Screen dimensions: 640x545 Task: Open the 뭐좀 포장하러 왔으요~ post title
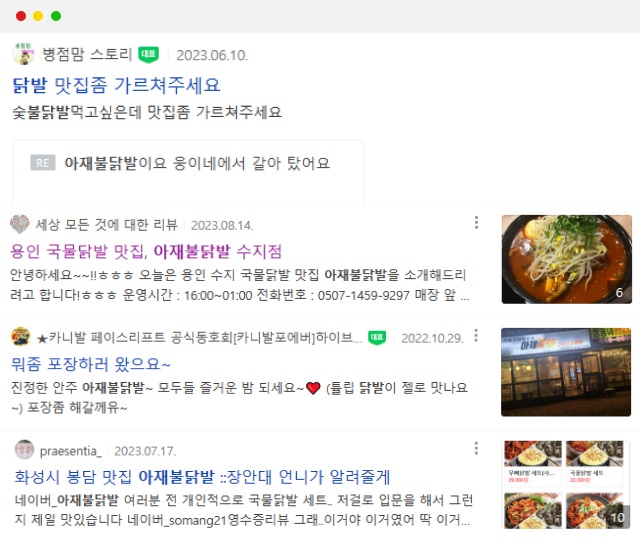pos(91,363)
